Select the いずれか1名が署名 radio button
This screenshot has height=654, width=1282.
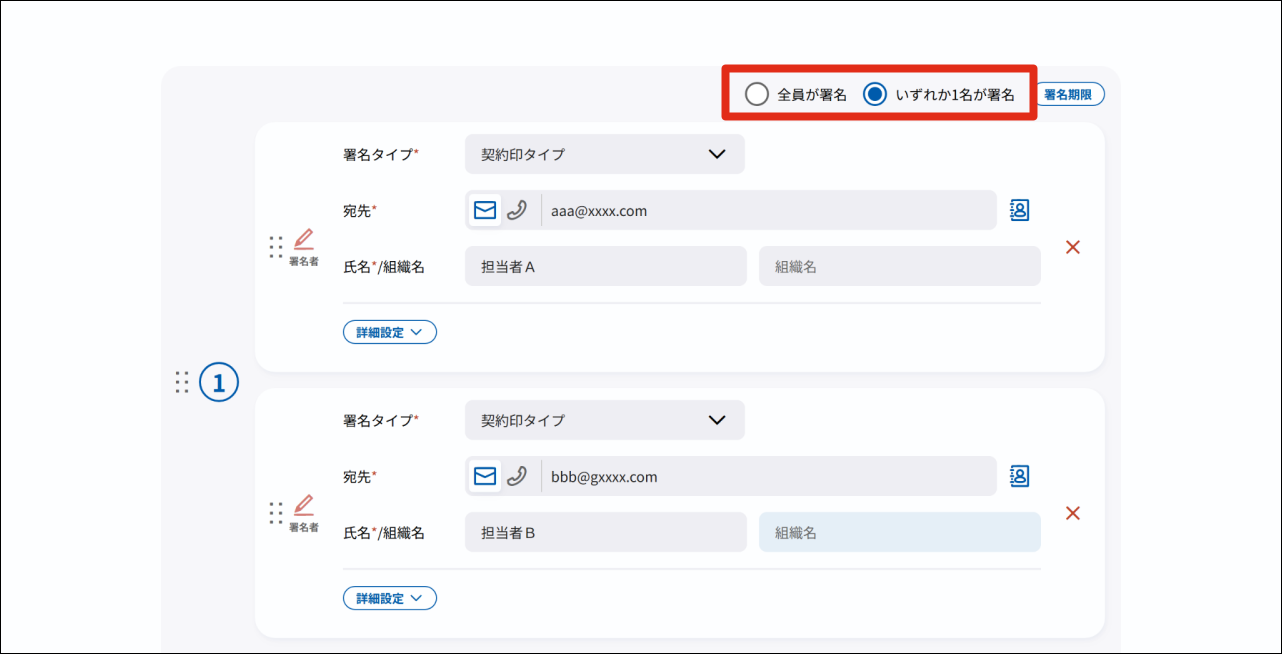[x=875, y=95]
